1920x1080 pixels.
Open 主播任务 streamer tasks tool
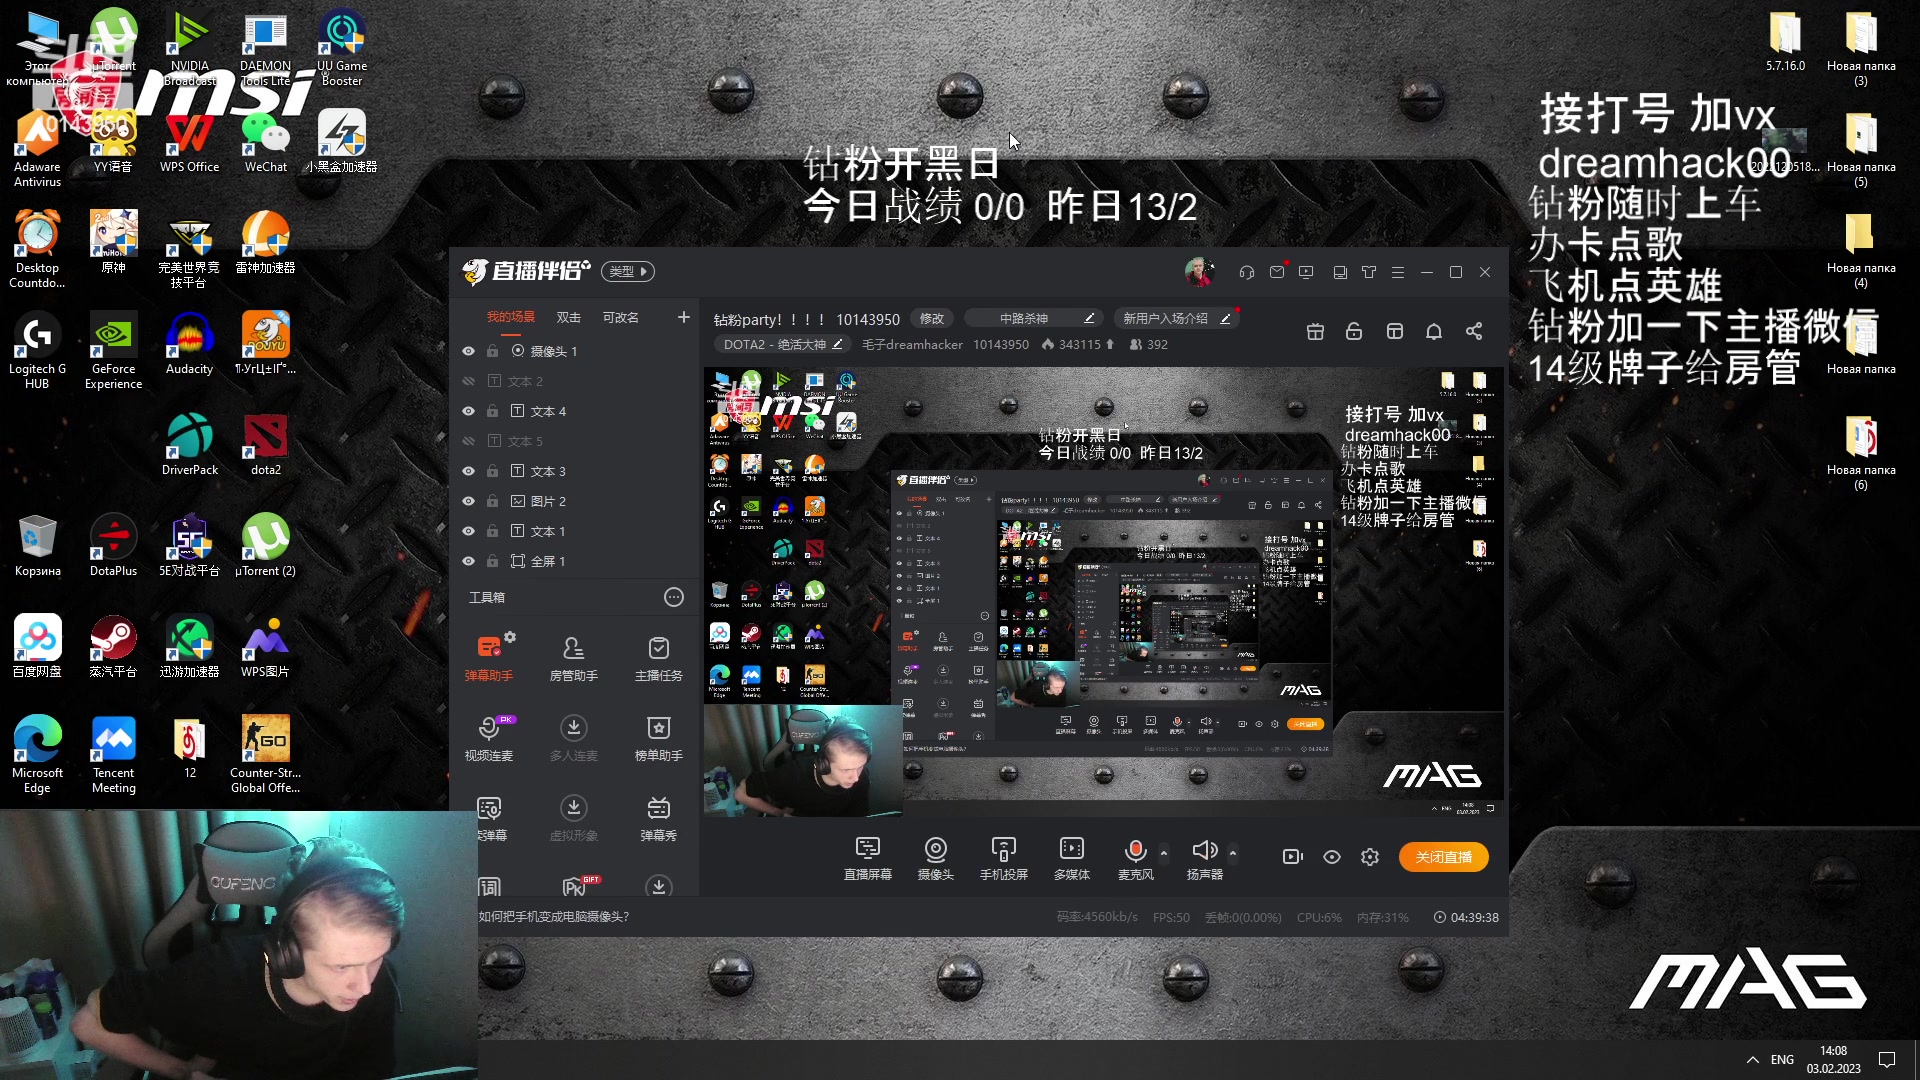(x=658, y=657)
